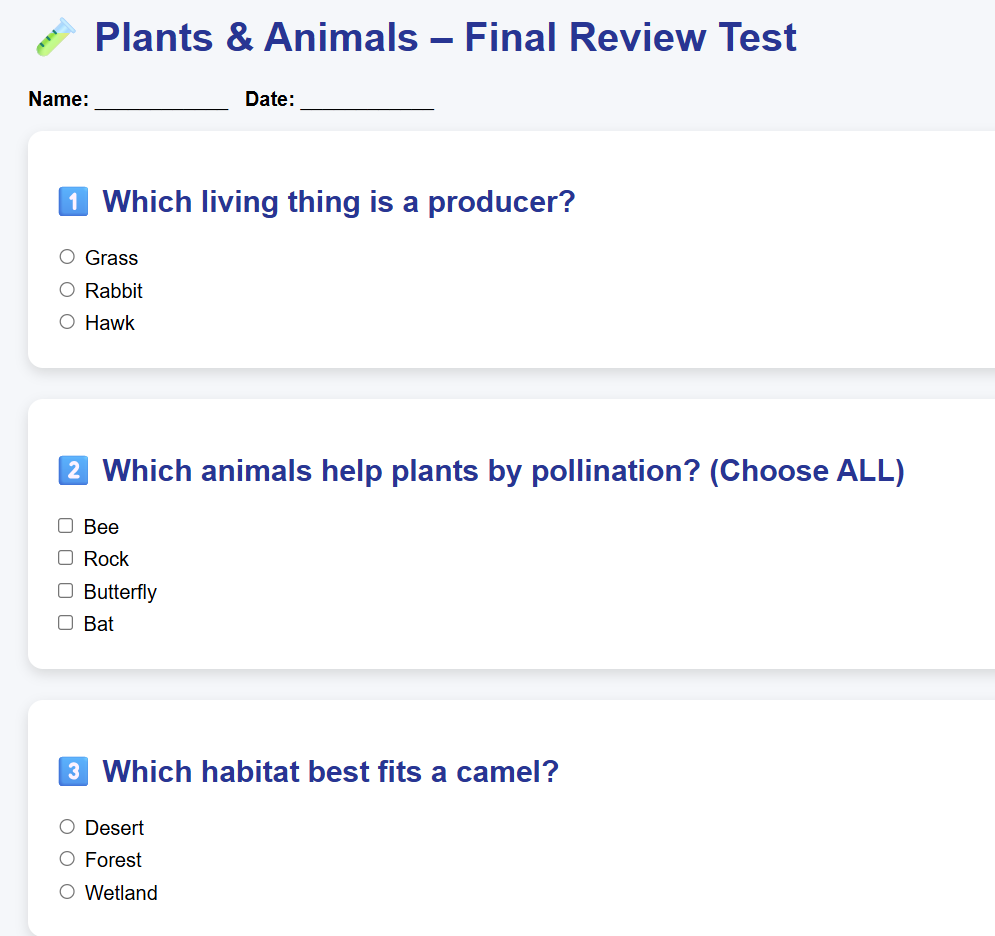The height and width of the screenshot is (936, 995).
Task: Check the Bat pollinator option
Action: (66, 623)
